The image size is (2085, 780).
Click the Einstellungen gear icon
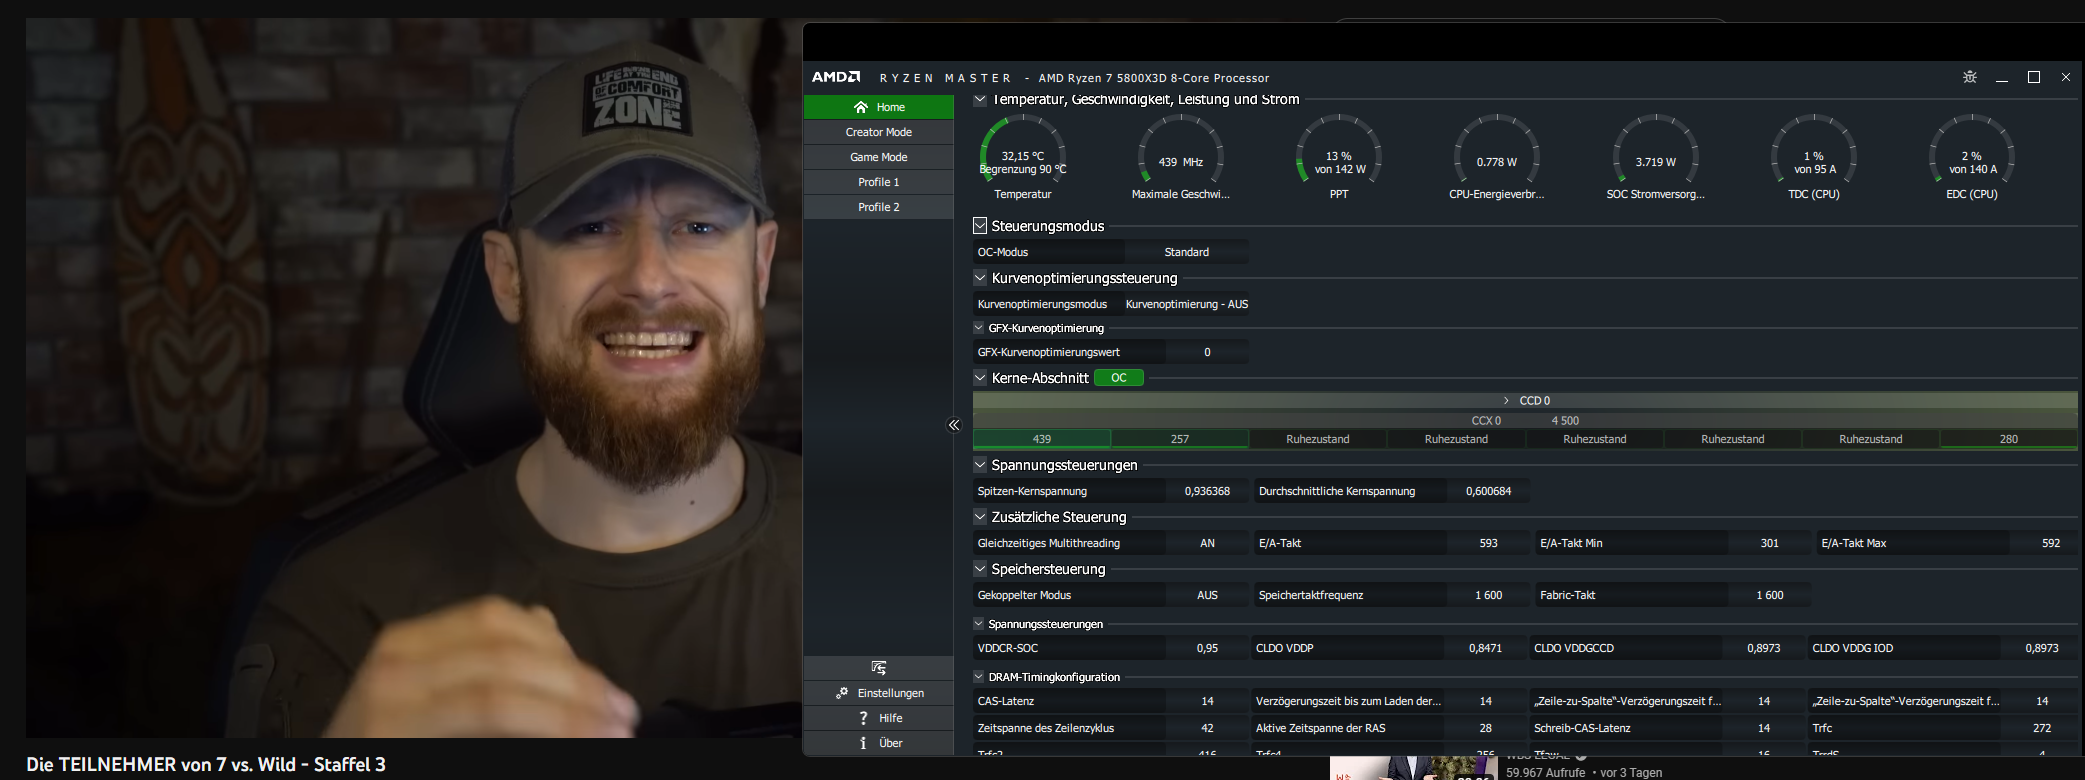(842, 693)
